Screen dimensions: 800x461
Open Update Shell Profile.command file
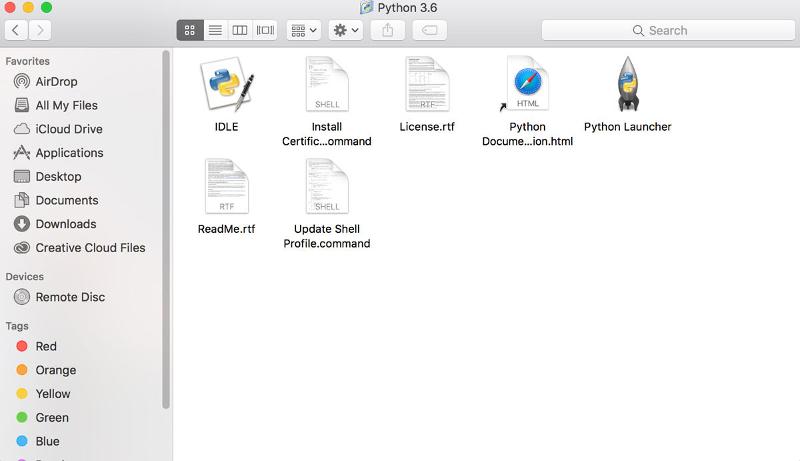pos(326,188)
